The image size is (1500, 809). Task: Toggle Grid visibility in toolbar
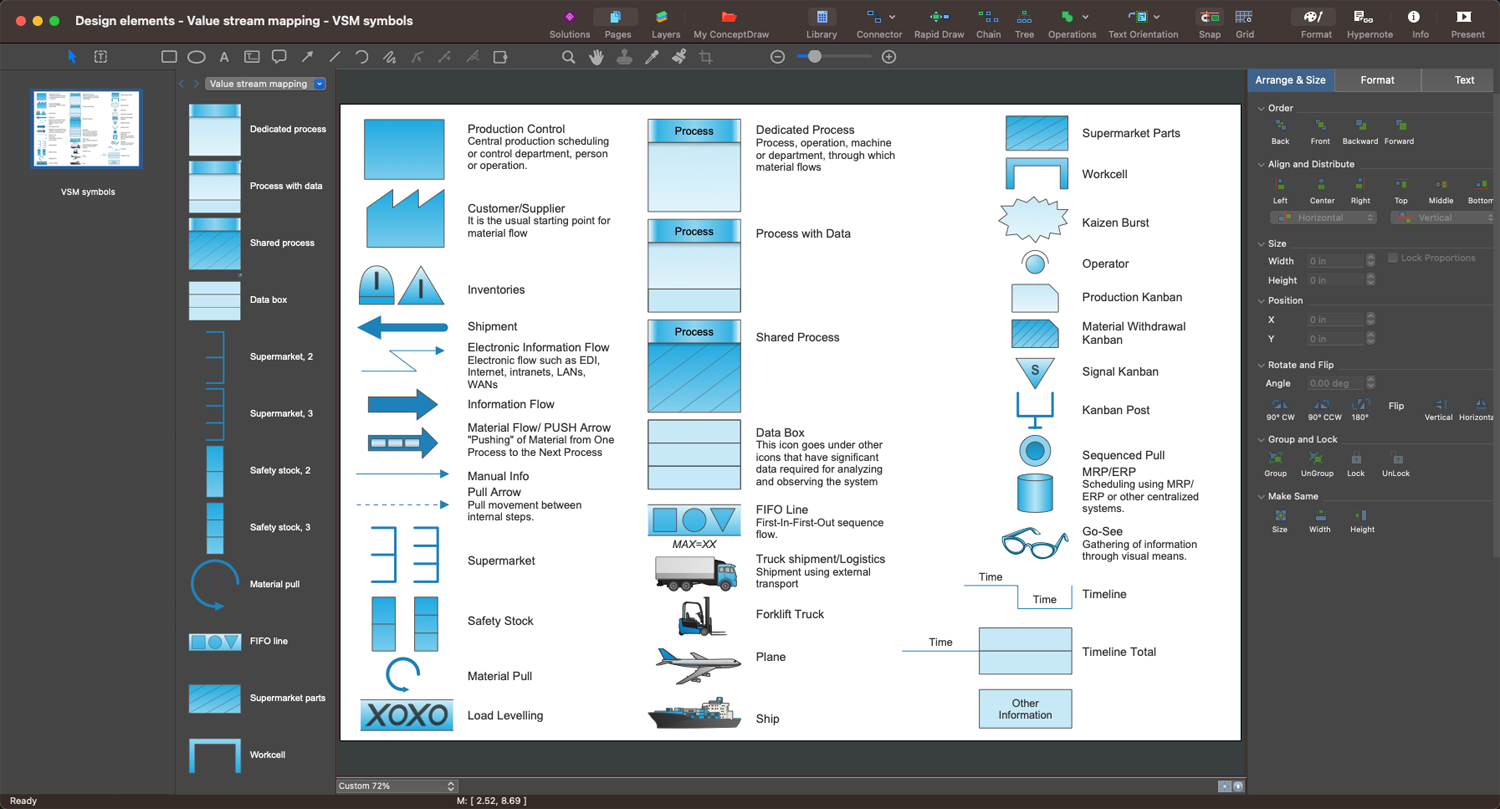(1244, 18)
